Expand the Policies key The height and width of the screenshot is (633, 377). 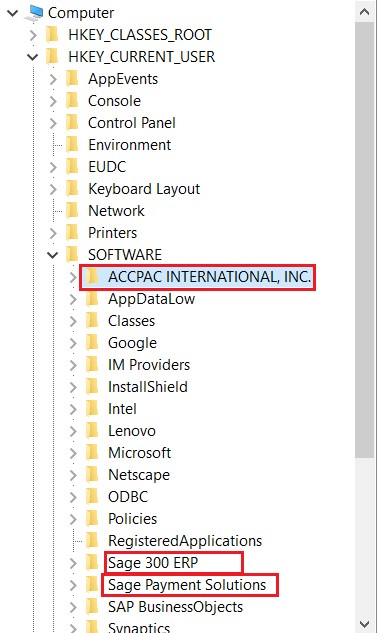(x=73, y=519)
